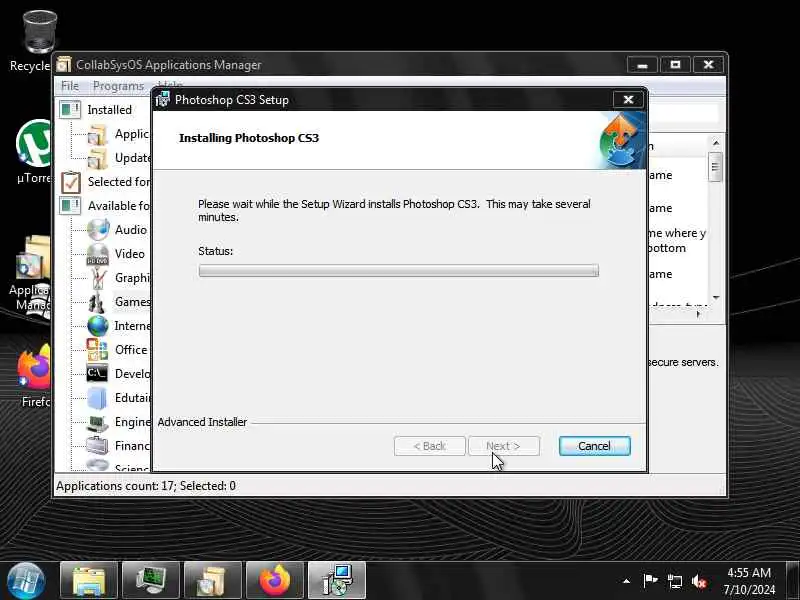Viewport: 800px width, 600px height.
Task: Select the Engineering category computer icon
Action: point(97,422)
